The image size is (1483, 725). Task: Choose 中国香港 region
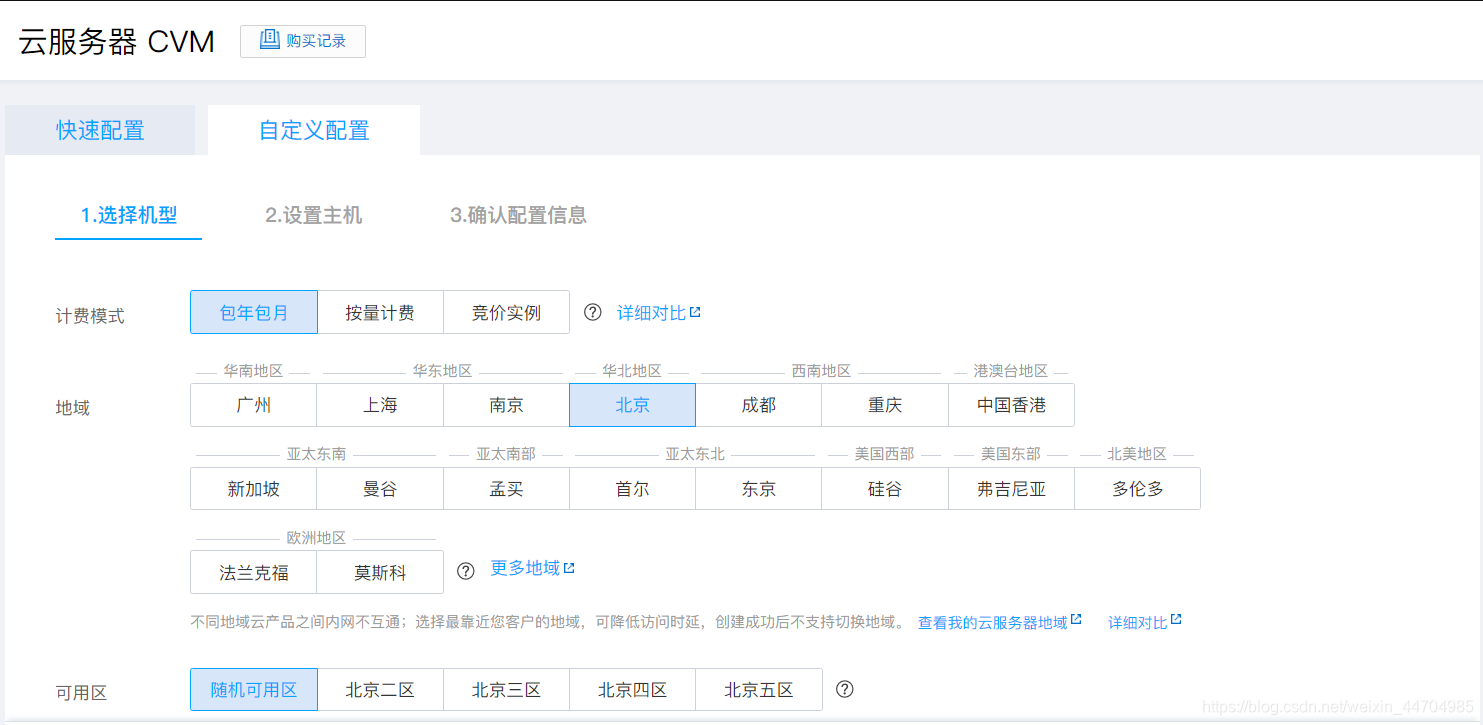1011,405
